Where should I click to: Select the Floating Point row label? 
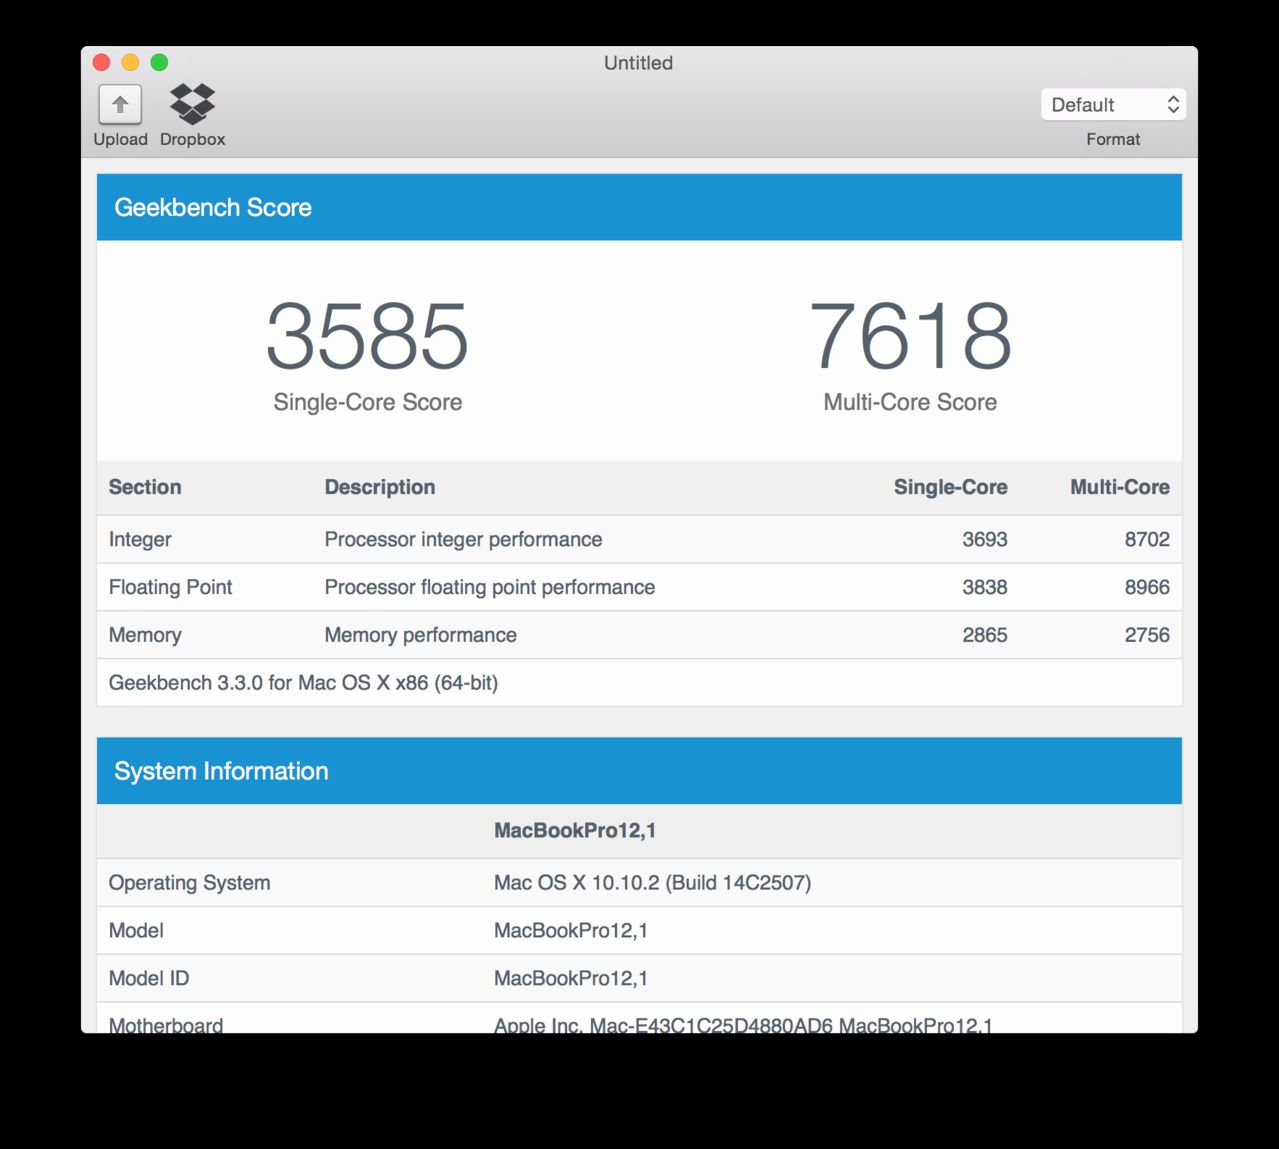point(170,587)
